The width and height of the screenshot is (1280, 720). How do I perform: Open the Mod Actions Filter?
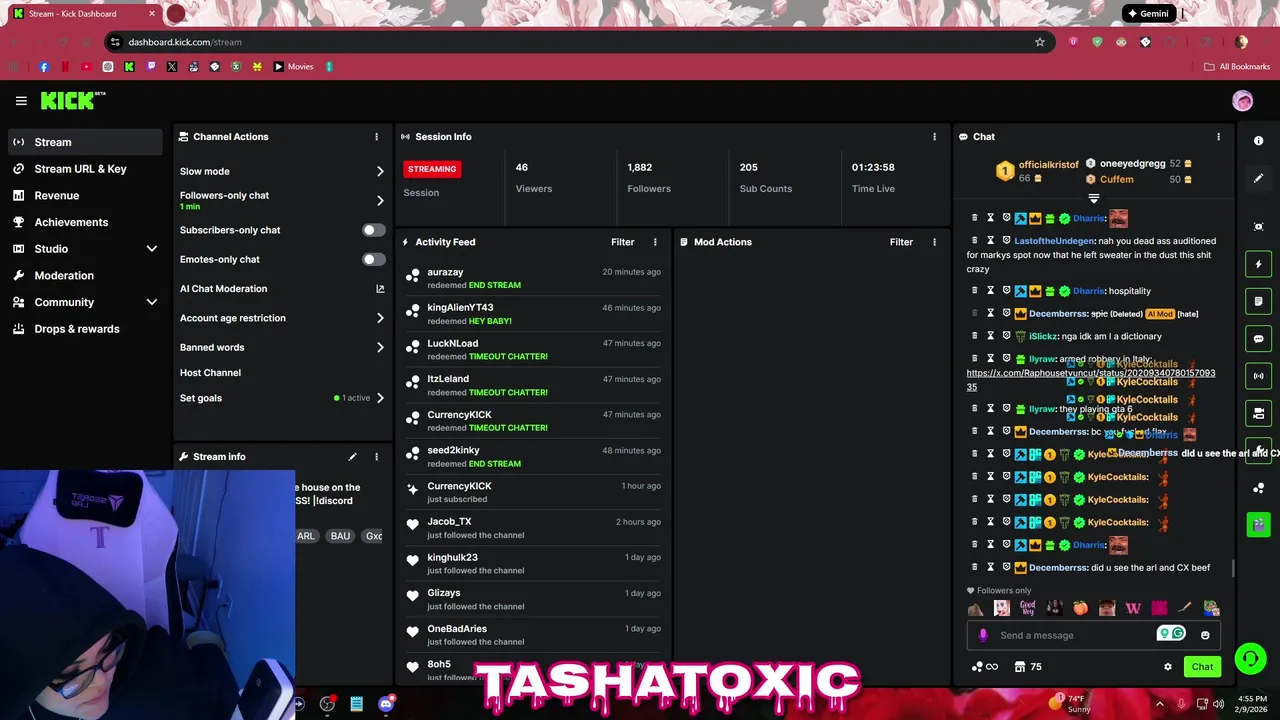click(x=901, y=242)
